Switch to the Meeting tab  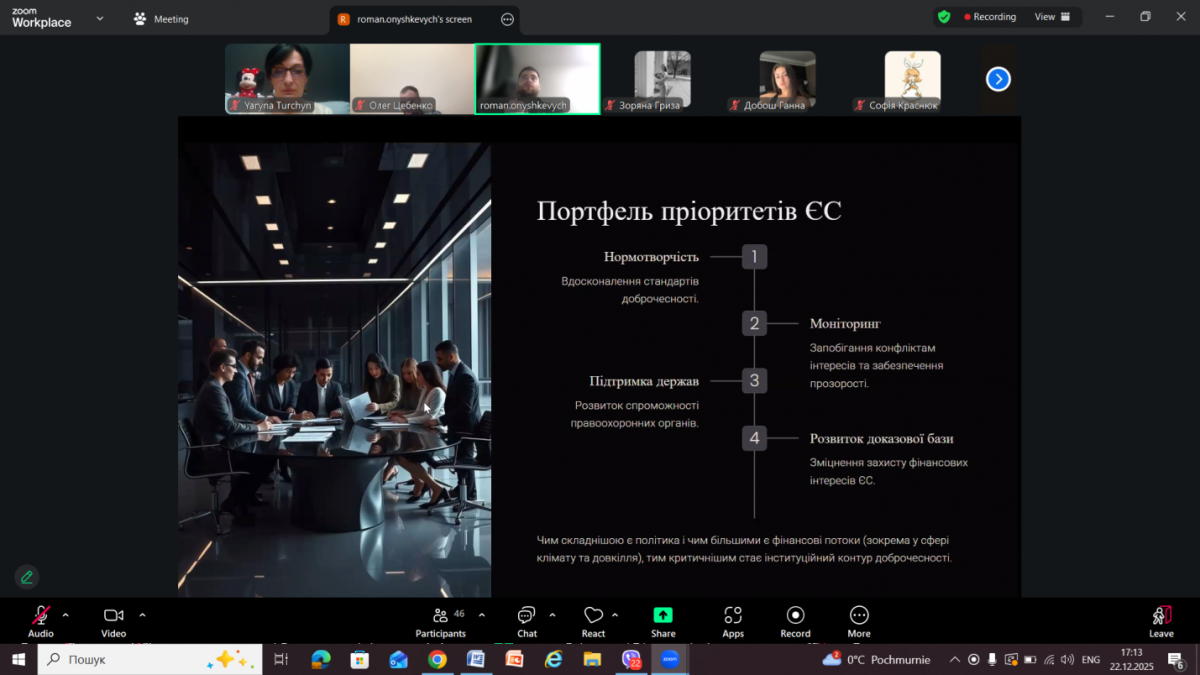[x=161, y=19]
